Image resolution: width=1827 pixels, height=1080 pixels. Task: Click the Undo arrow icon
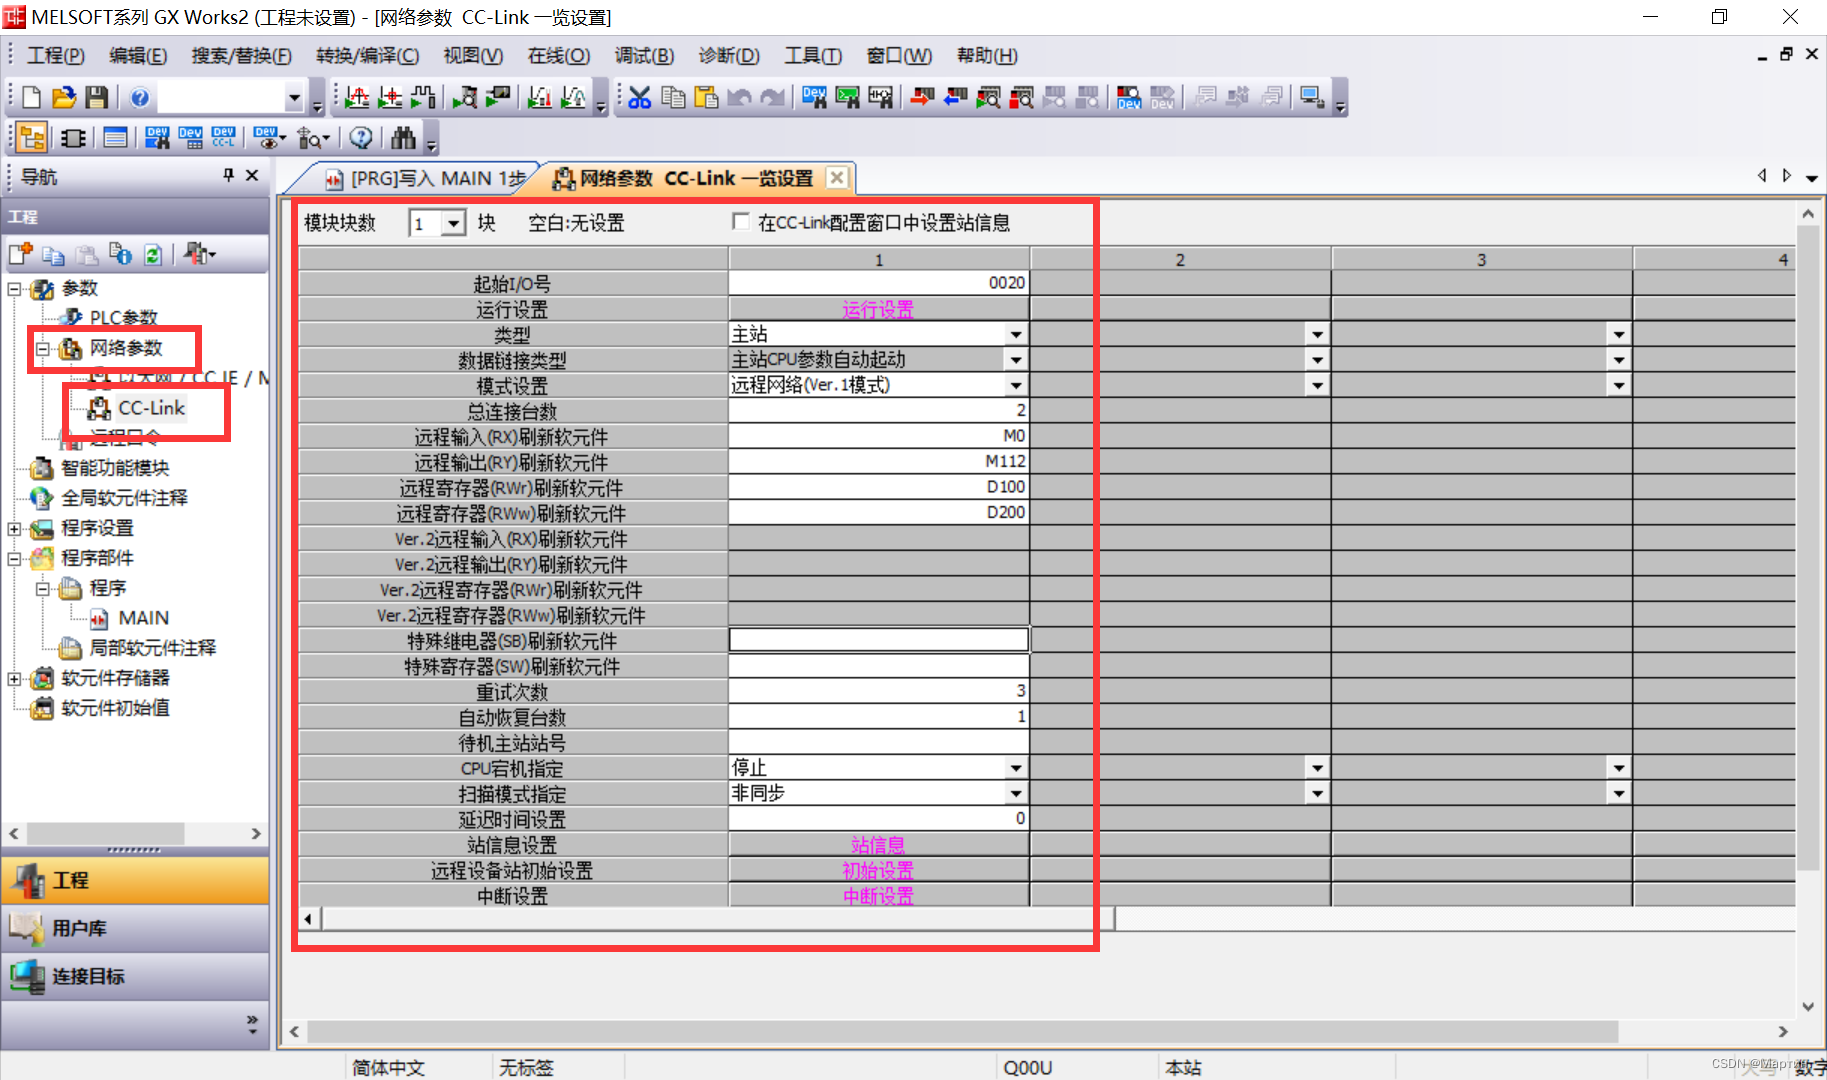[739, 97]
